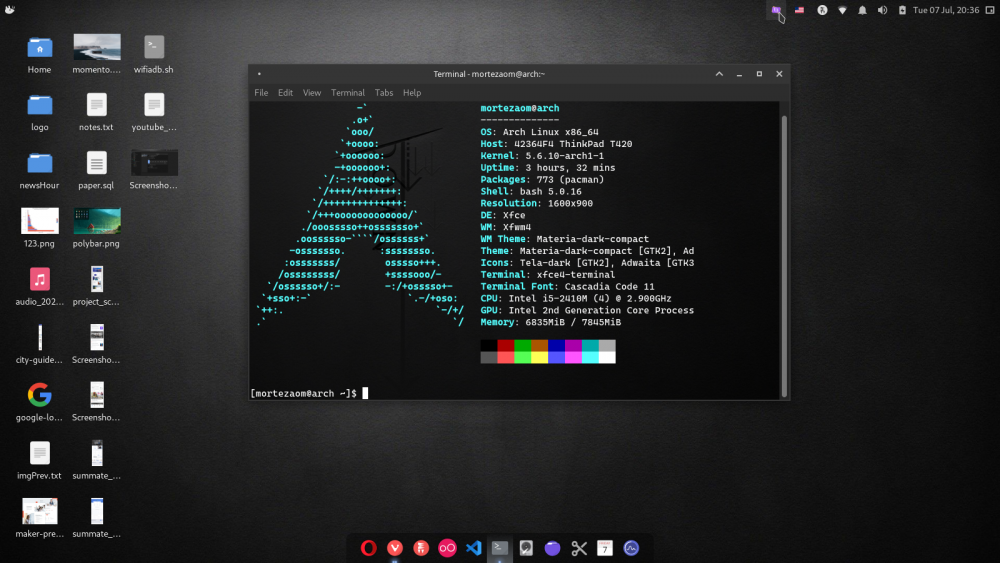
Task: Select the logo folder on the desktop
Action: pyautogui.click(x=40, y=112)
